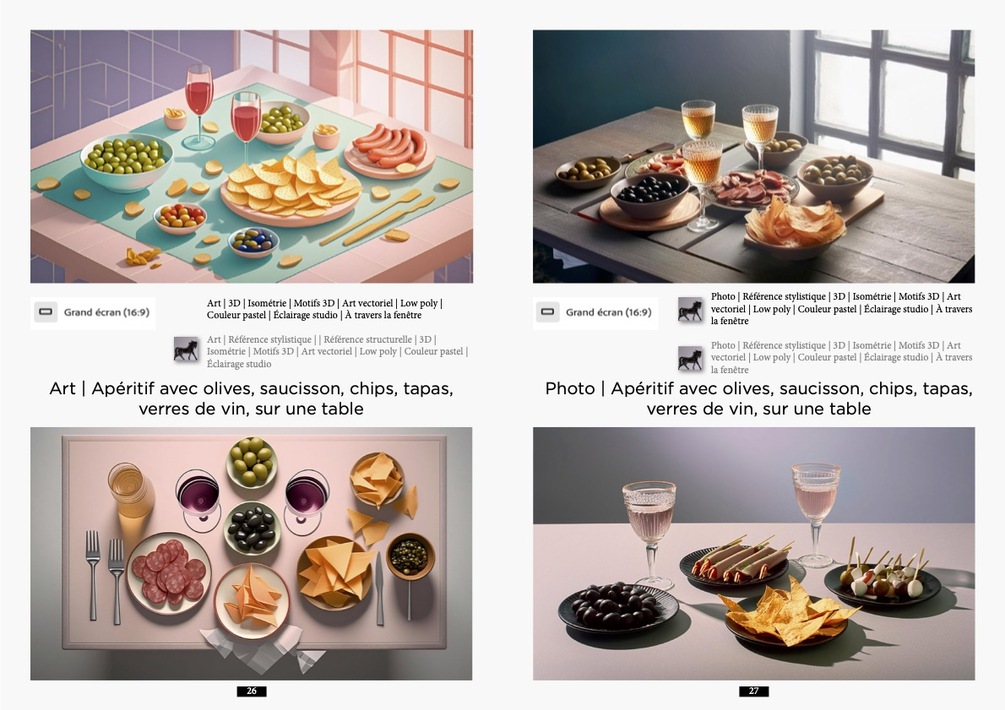Click page number 27 marker
1005x710 pixels.
754,691
